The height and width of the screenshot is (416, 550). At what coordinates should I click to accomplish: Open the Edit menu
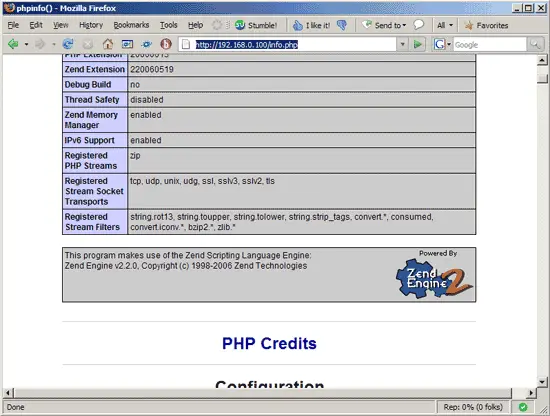pos(36,25)
